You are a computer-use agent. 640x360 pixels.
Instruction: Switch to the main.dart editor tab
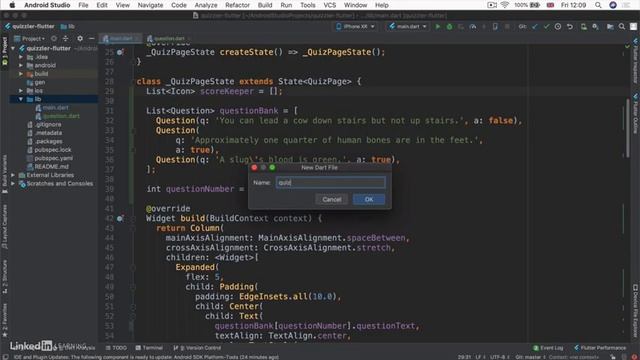point(120,38)
